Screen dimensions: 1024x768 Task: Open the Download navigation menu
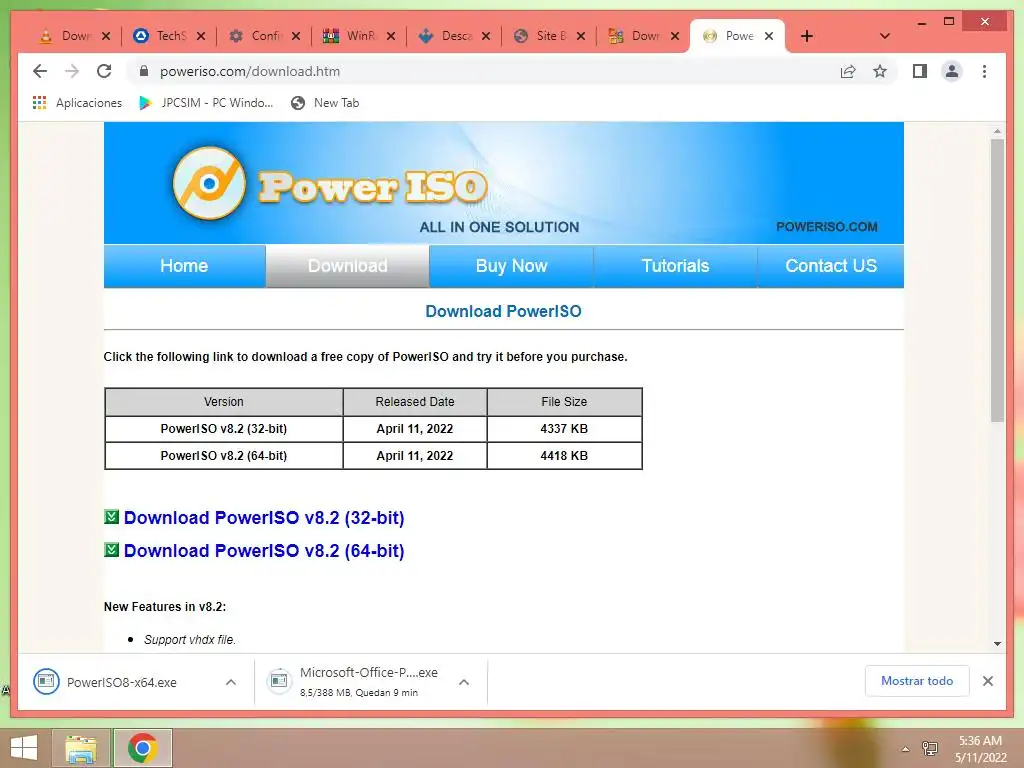[x=347, y=266]
